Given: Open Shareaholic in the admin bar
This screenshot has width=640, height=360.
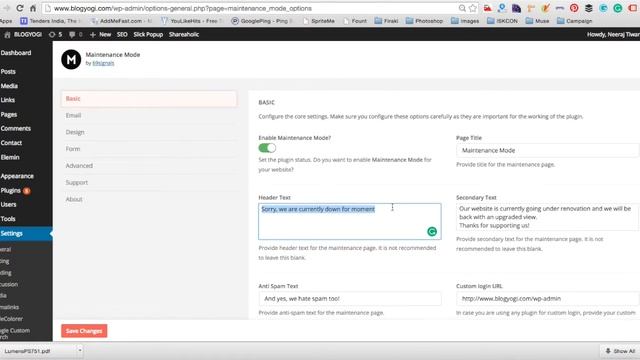Looking at the screenshot, I should pyautogui.click(x=184, y=35).
